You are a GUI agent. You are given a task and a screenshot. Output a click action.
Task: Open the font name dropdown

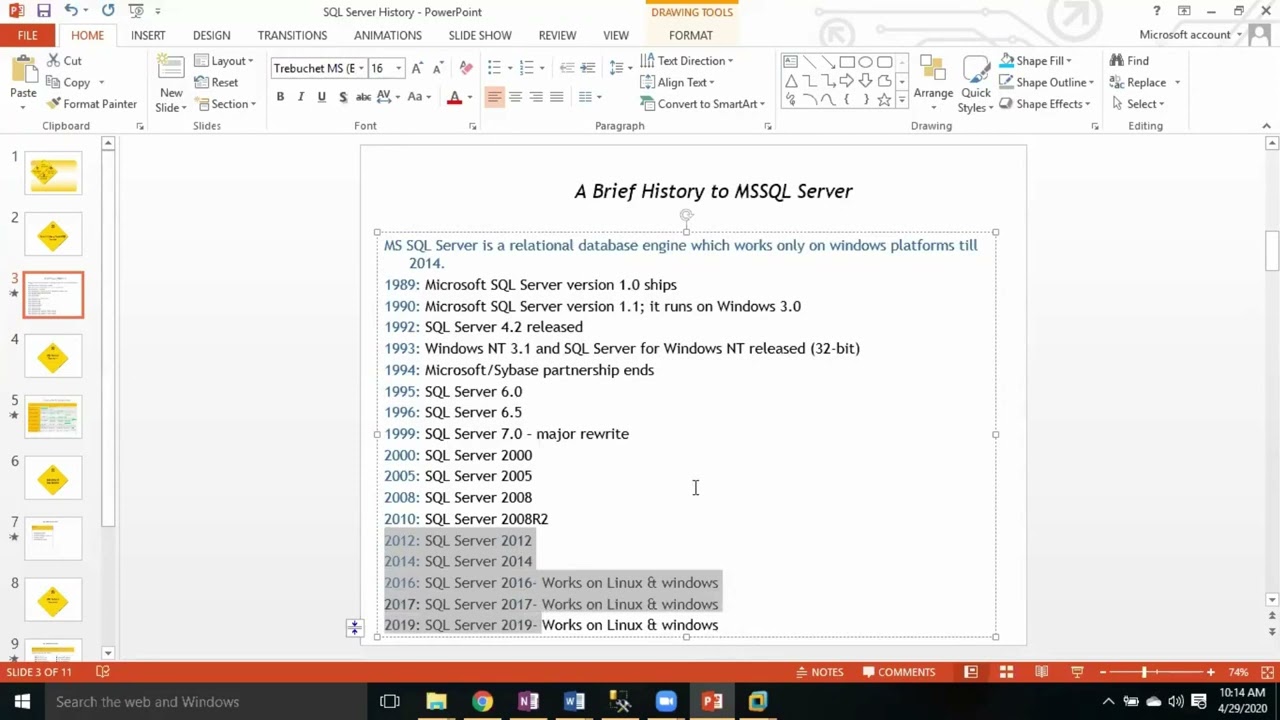(361, 68)
